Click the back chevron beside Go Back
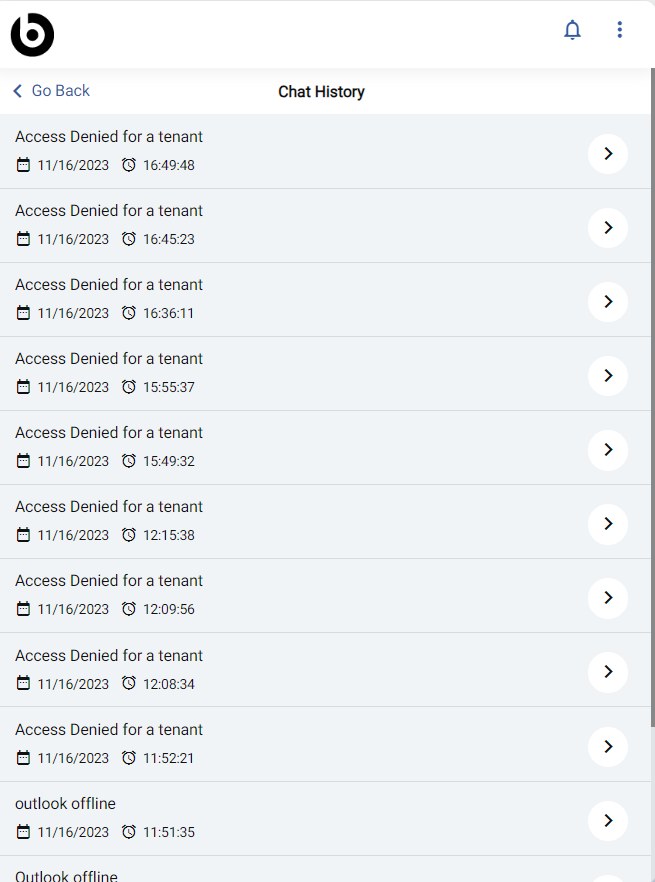655x882 pixels. (x=18, y=91)
